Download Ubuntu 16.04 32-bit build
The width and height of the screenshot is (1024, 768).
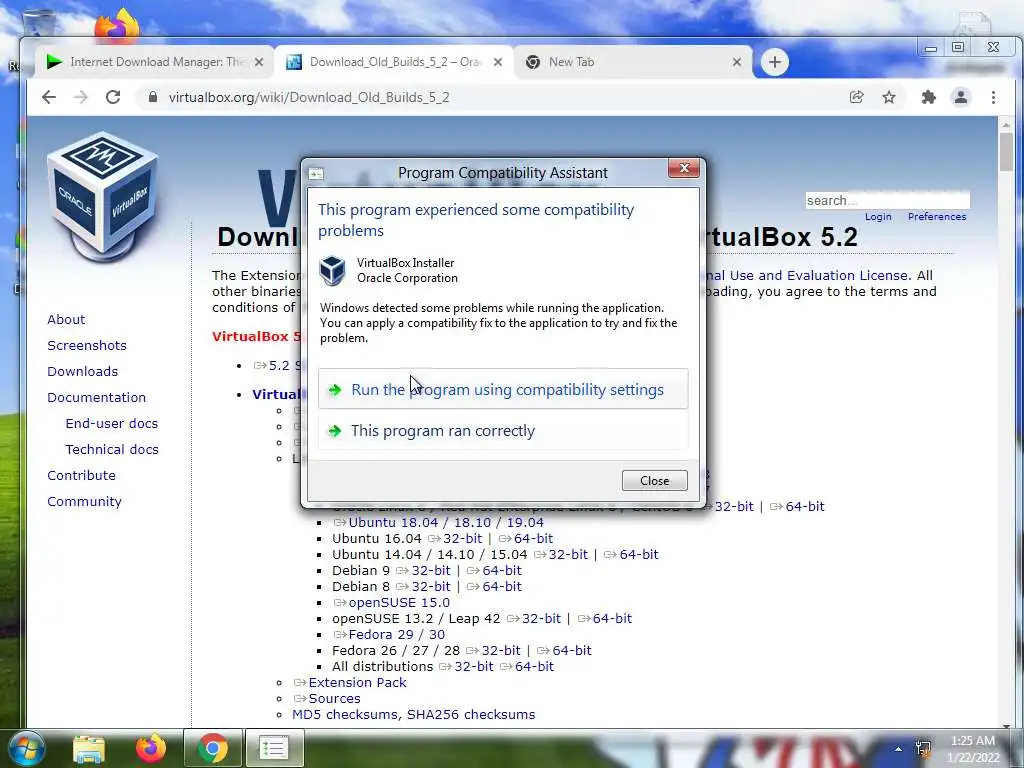coord(462,539)
